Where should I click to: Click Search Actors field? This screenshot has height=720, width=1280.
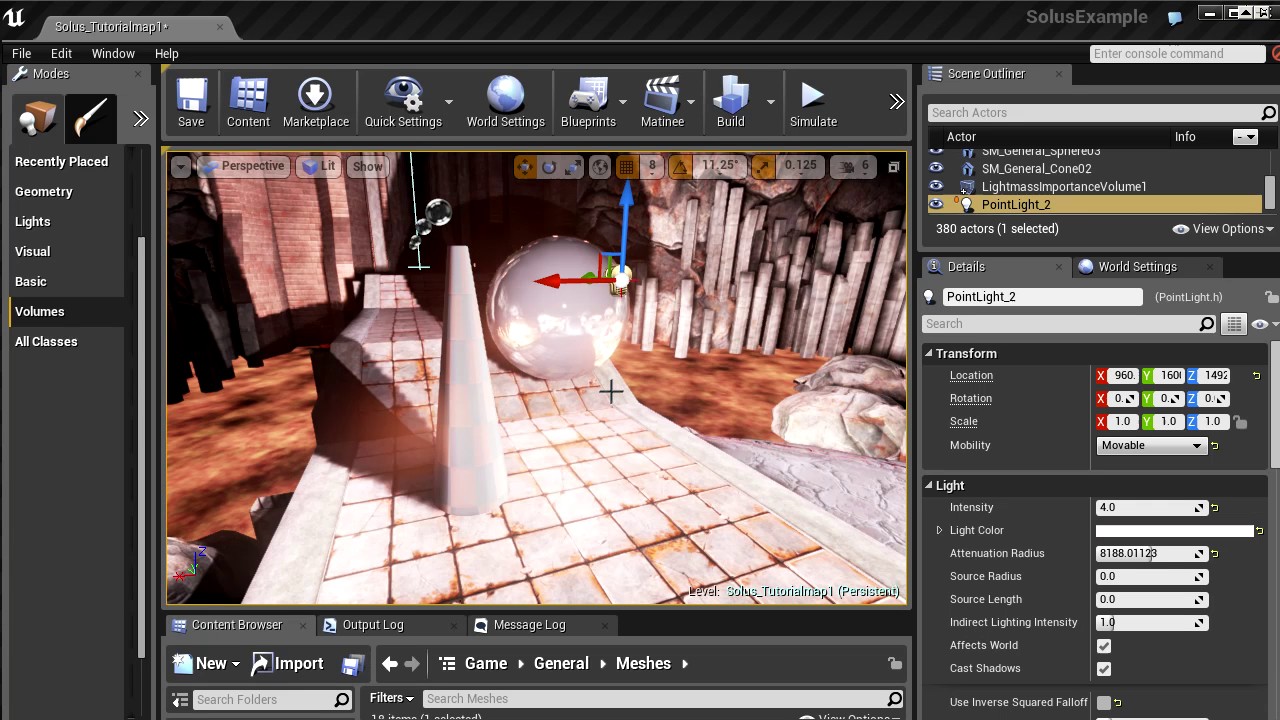pos(1093,113)
